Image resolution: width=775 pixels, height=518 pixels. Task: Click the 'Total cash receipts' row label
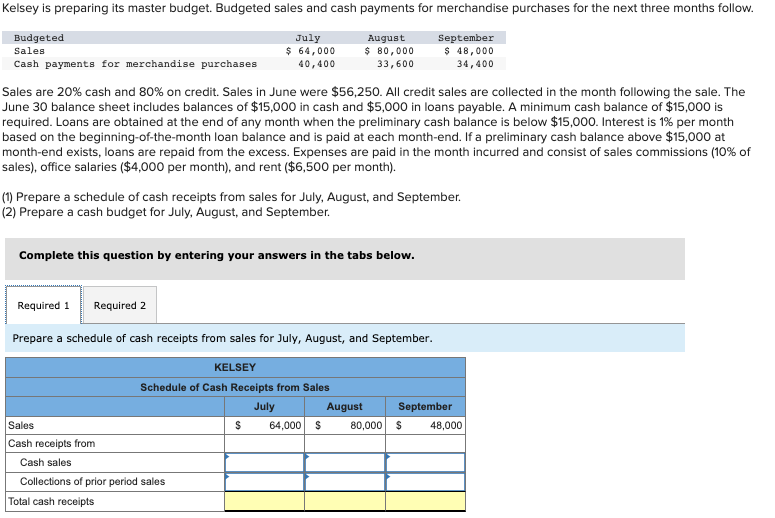[x=51, y=501]
